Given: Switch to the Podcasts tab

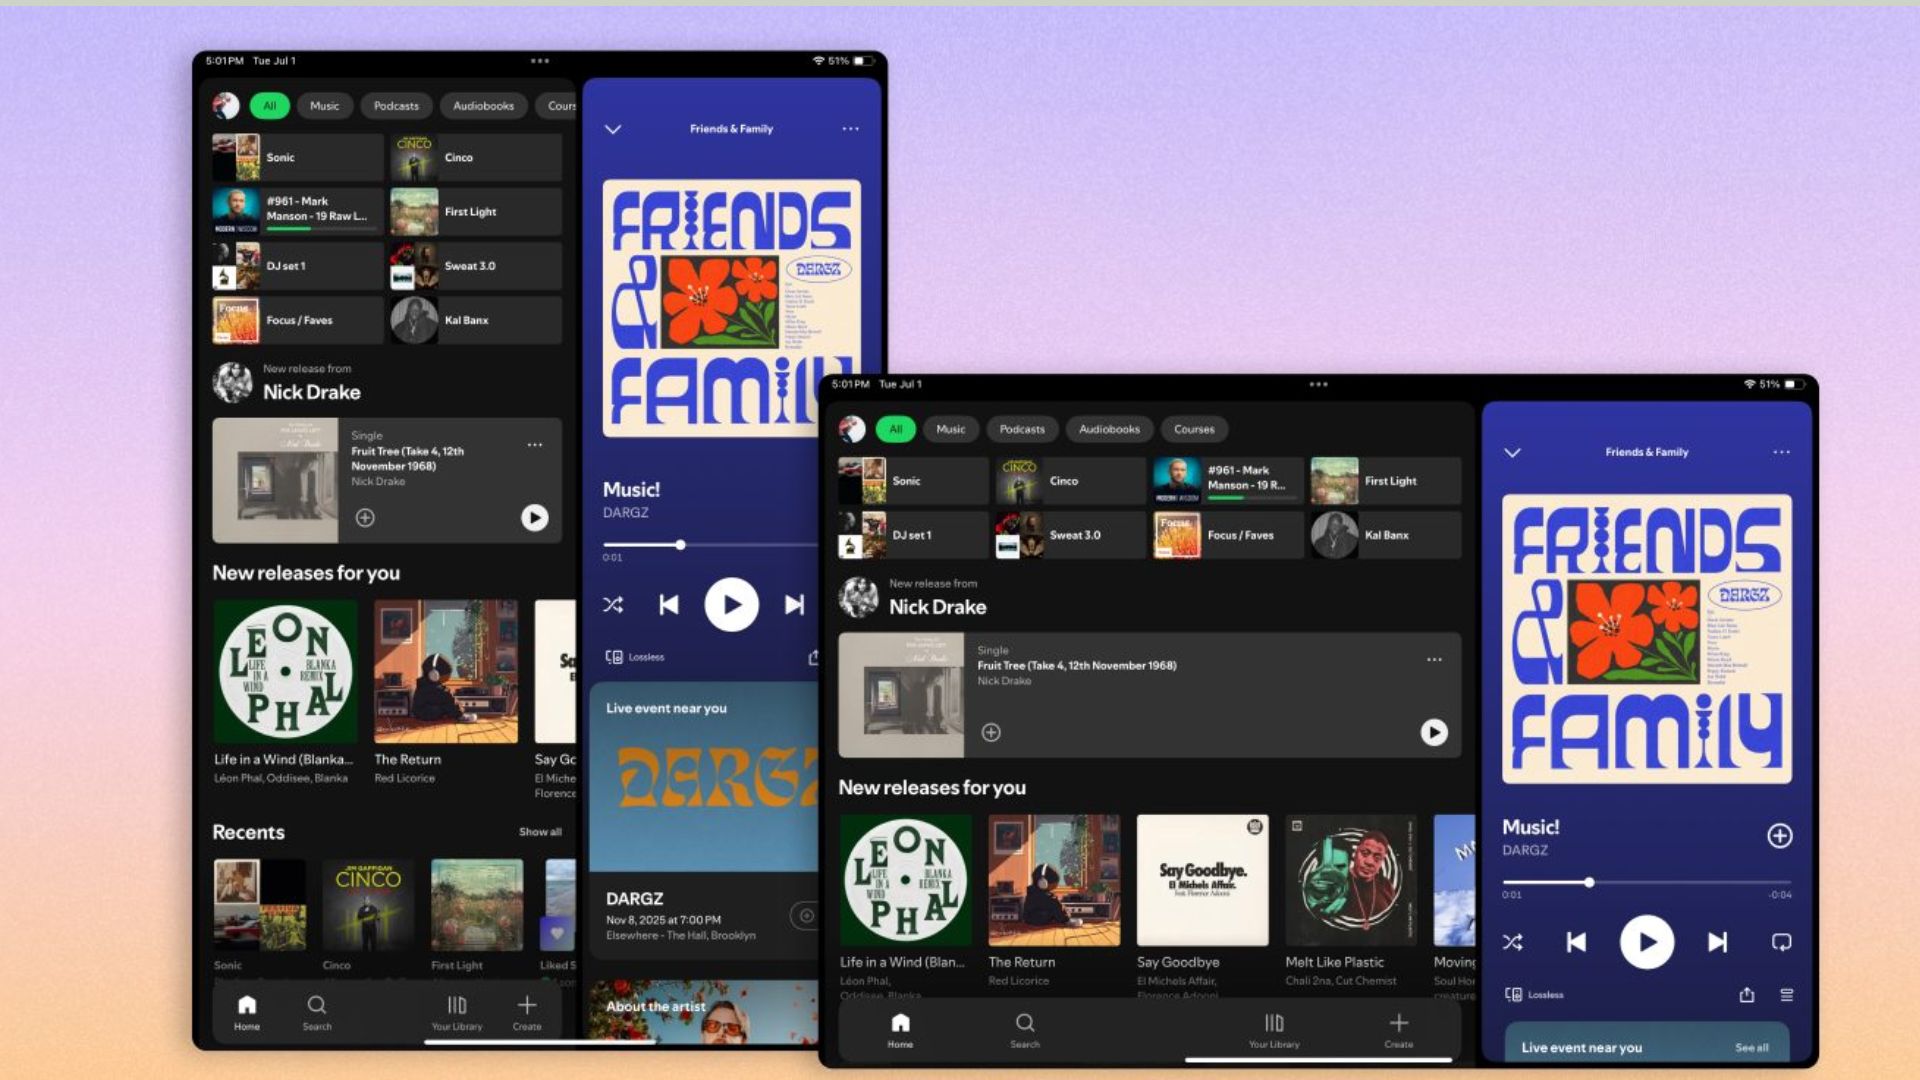Looking at the screenshot, I should [x=1022, y=429].
